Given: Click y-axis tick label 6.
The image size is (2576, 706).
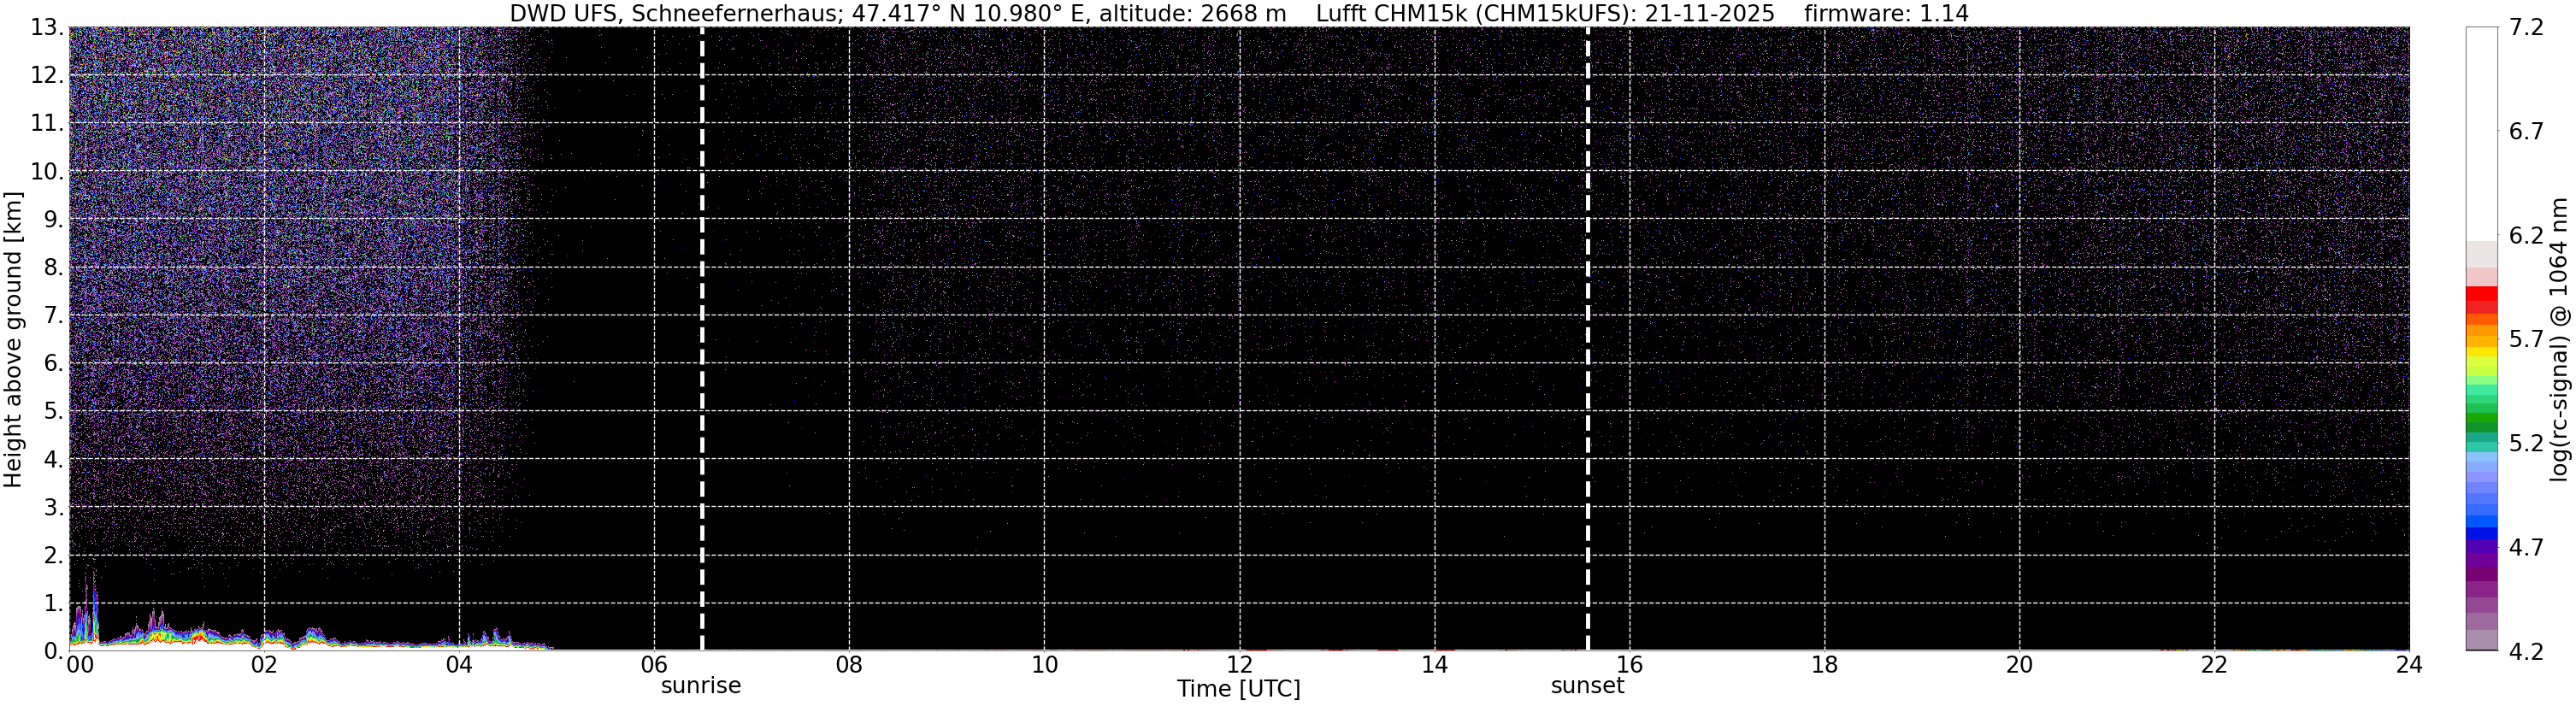Looking at the screenshot, I should 54,364.
